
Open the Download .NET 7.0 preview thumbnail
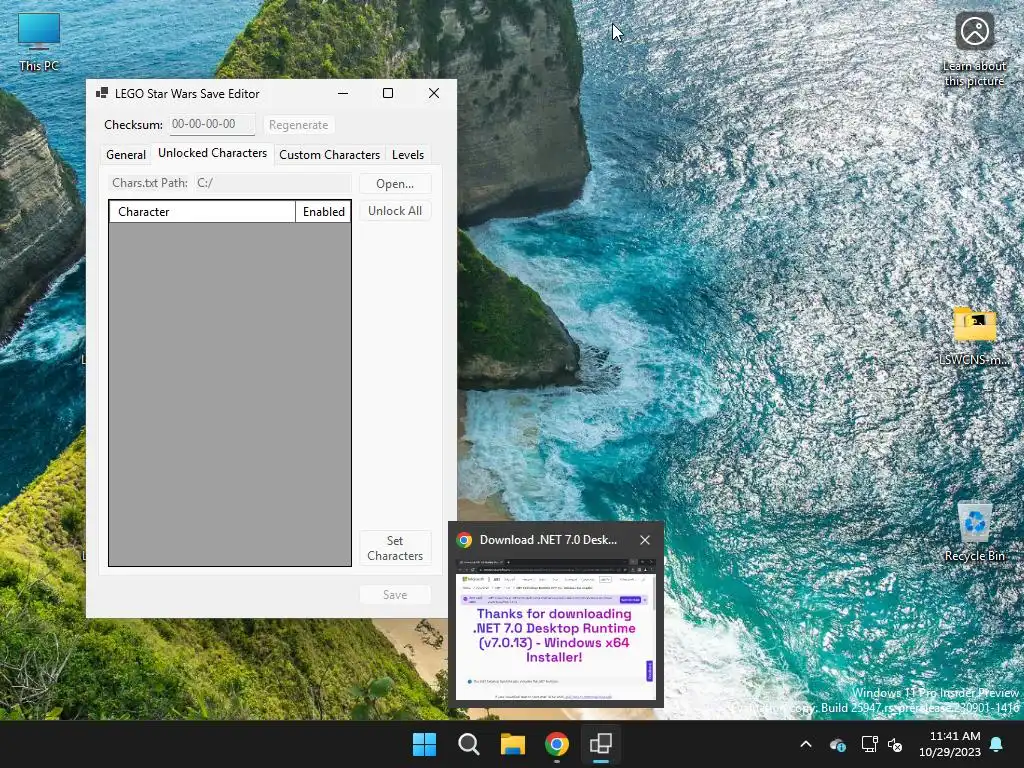(556, 628)
